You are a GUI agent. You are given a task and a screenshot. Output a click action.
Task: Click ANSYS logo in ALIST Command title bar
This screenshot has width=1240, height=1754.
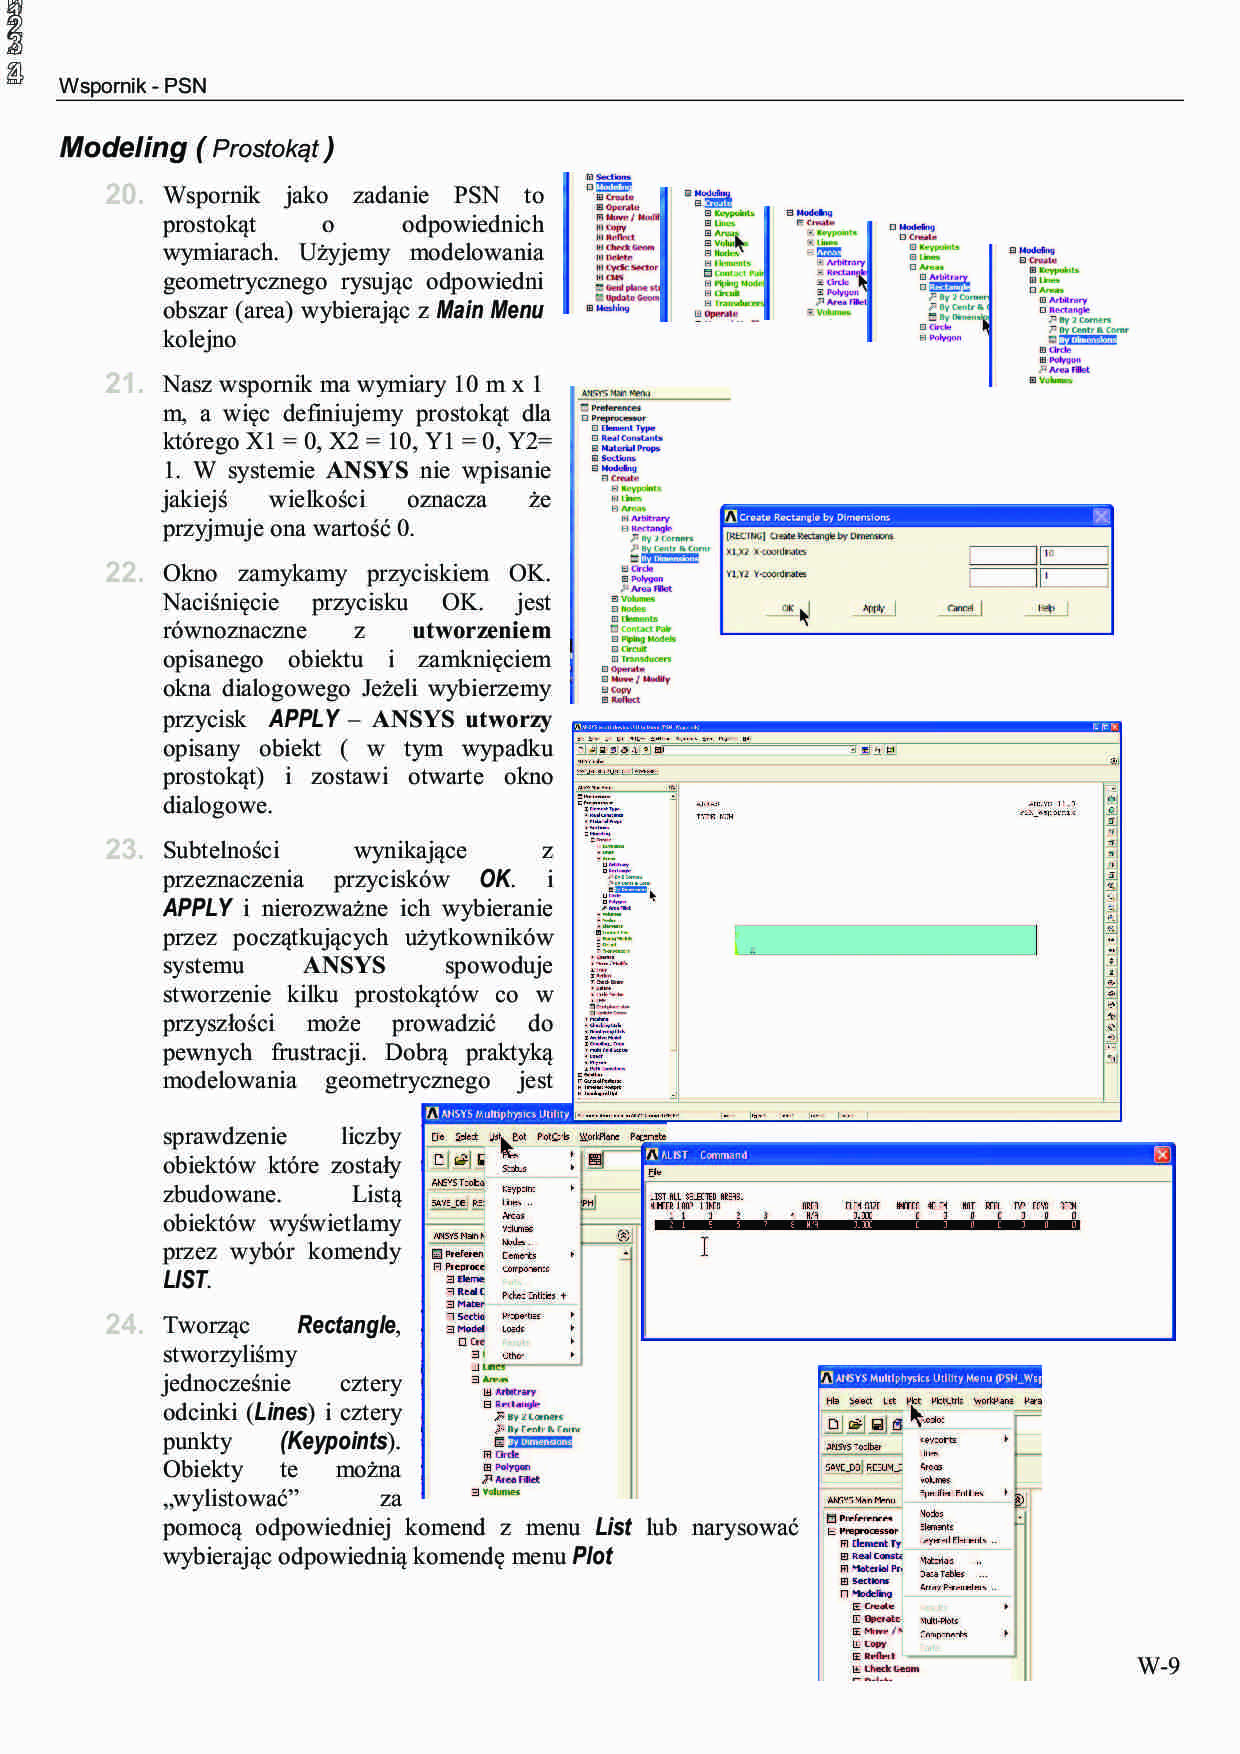[x=652, y=1155]
